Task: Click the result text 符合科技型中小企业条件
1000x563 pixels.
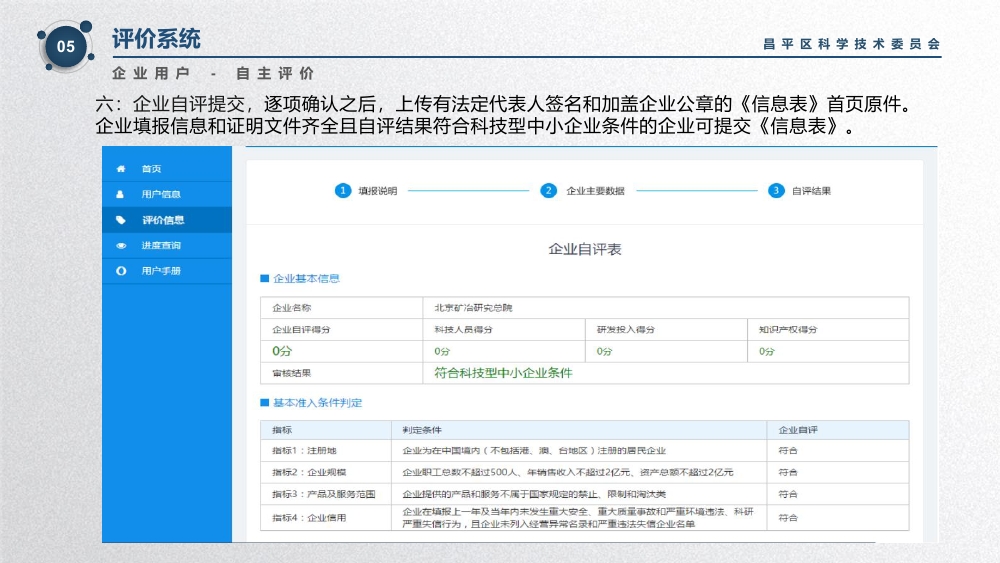Action: pos(503,373)
